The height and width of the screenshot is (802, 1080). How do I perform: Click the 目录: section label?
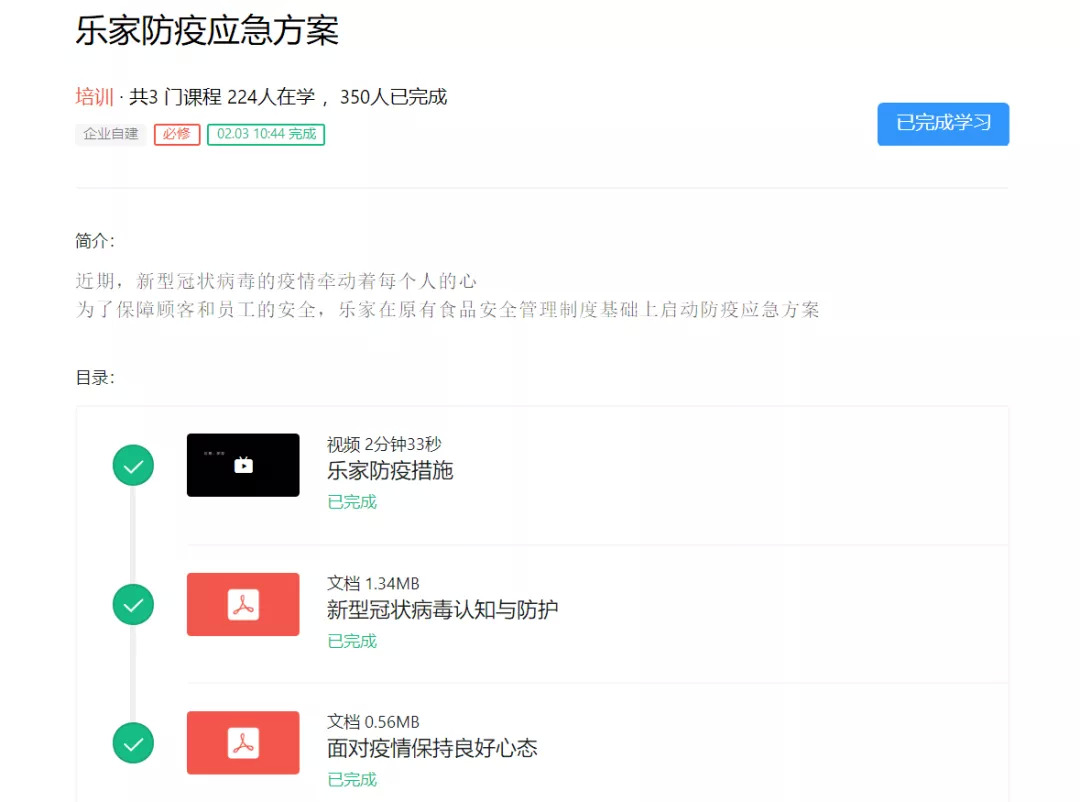click(x=95, y=378)
